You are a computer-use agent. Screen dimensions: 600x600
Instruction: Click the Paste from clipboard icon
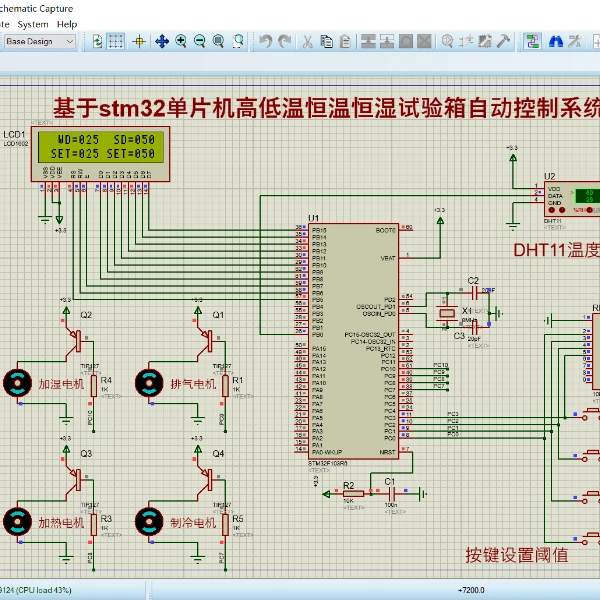[345, 41]
